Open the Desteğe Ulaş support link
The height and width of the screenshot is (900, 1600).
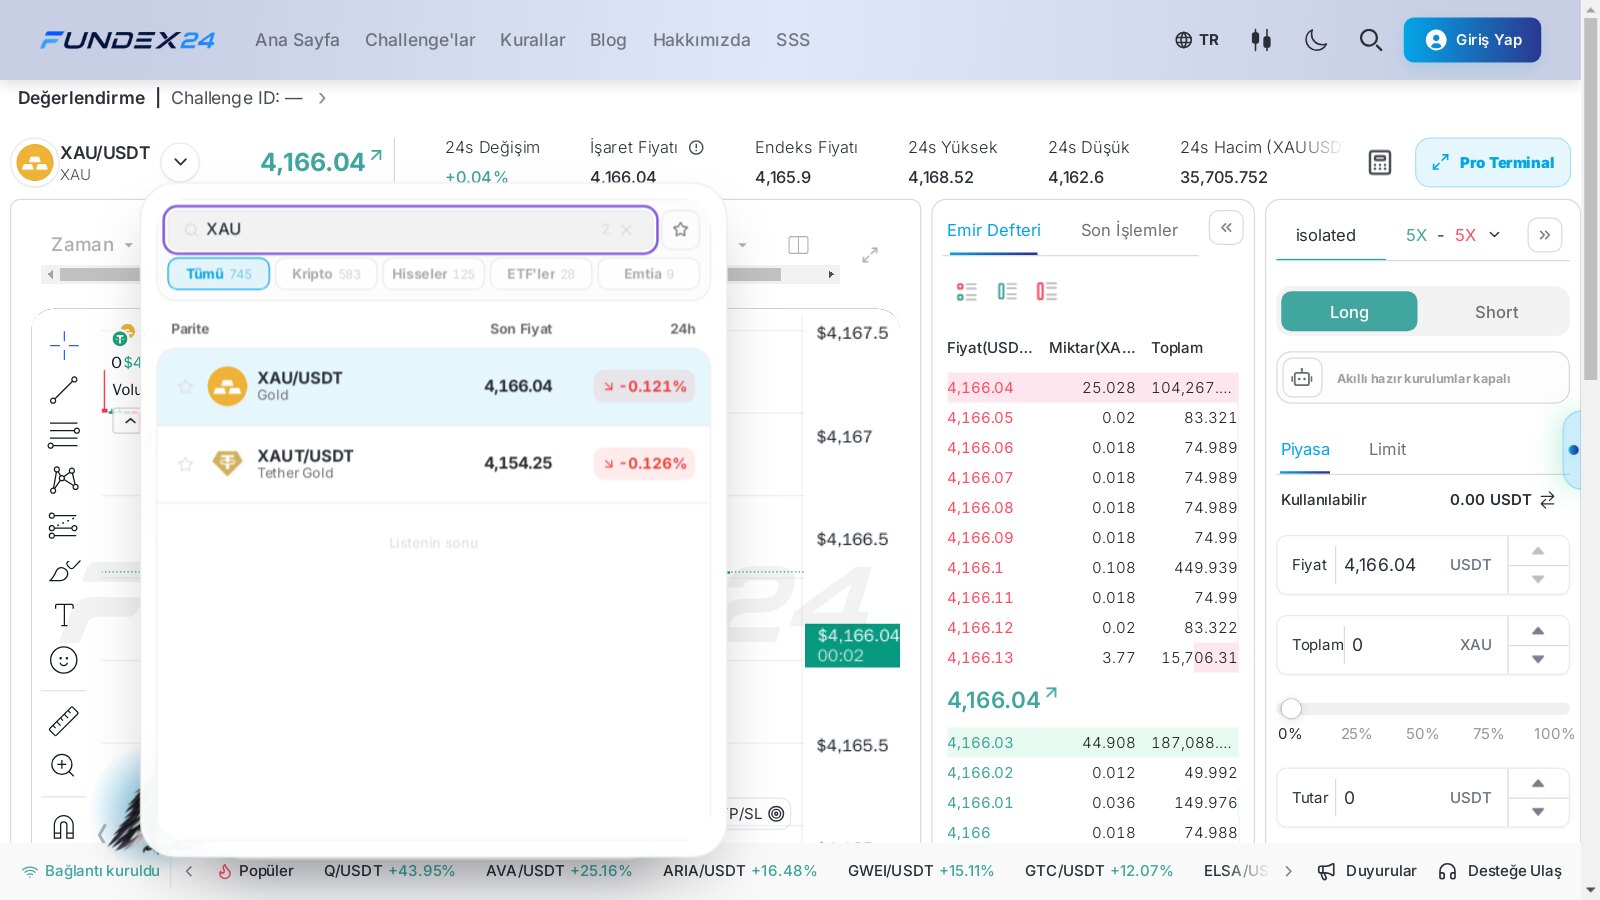click(x=1500, y=871)
